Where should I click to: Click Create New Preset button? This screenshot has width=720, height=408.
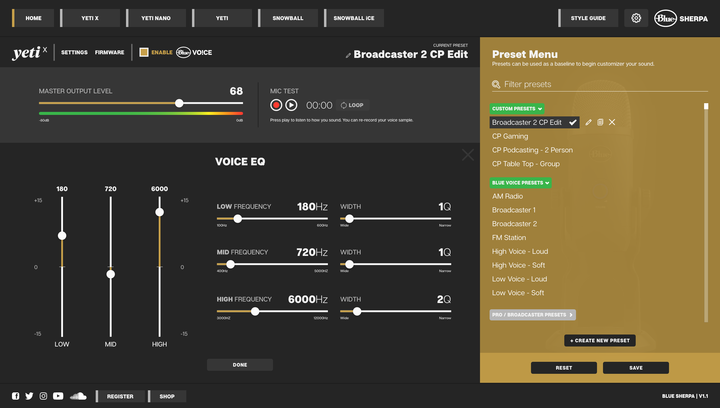click(x=600, y=341)
